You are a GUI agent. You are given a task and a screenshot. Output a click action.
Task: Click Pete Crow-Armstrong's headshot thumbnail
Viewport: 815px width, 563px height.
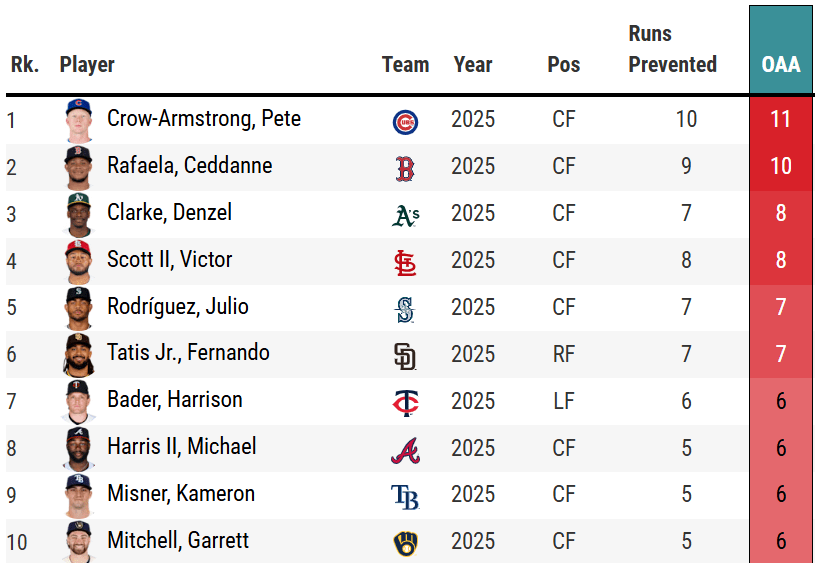pyautogui.click(x=77, y=120)
